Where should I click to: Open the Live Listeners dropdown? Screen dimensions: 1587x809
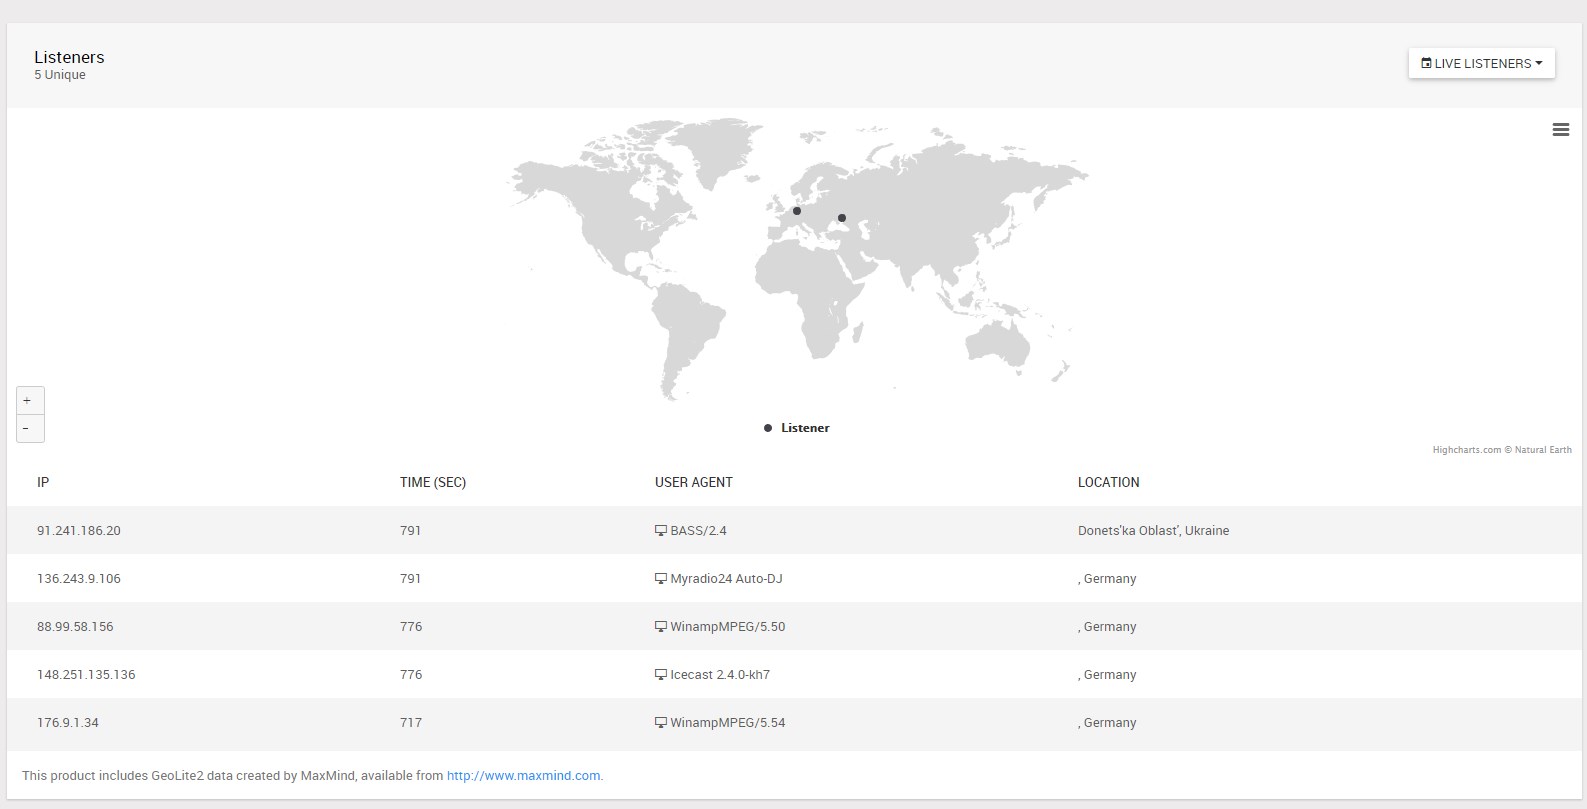point(1481,63)
